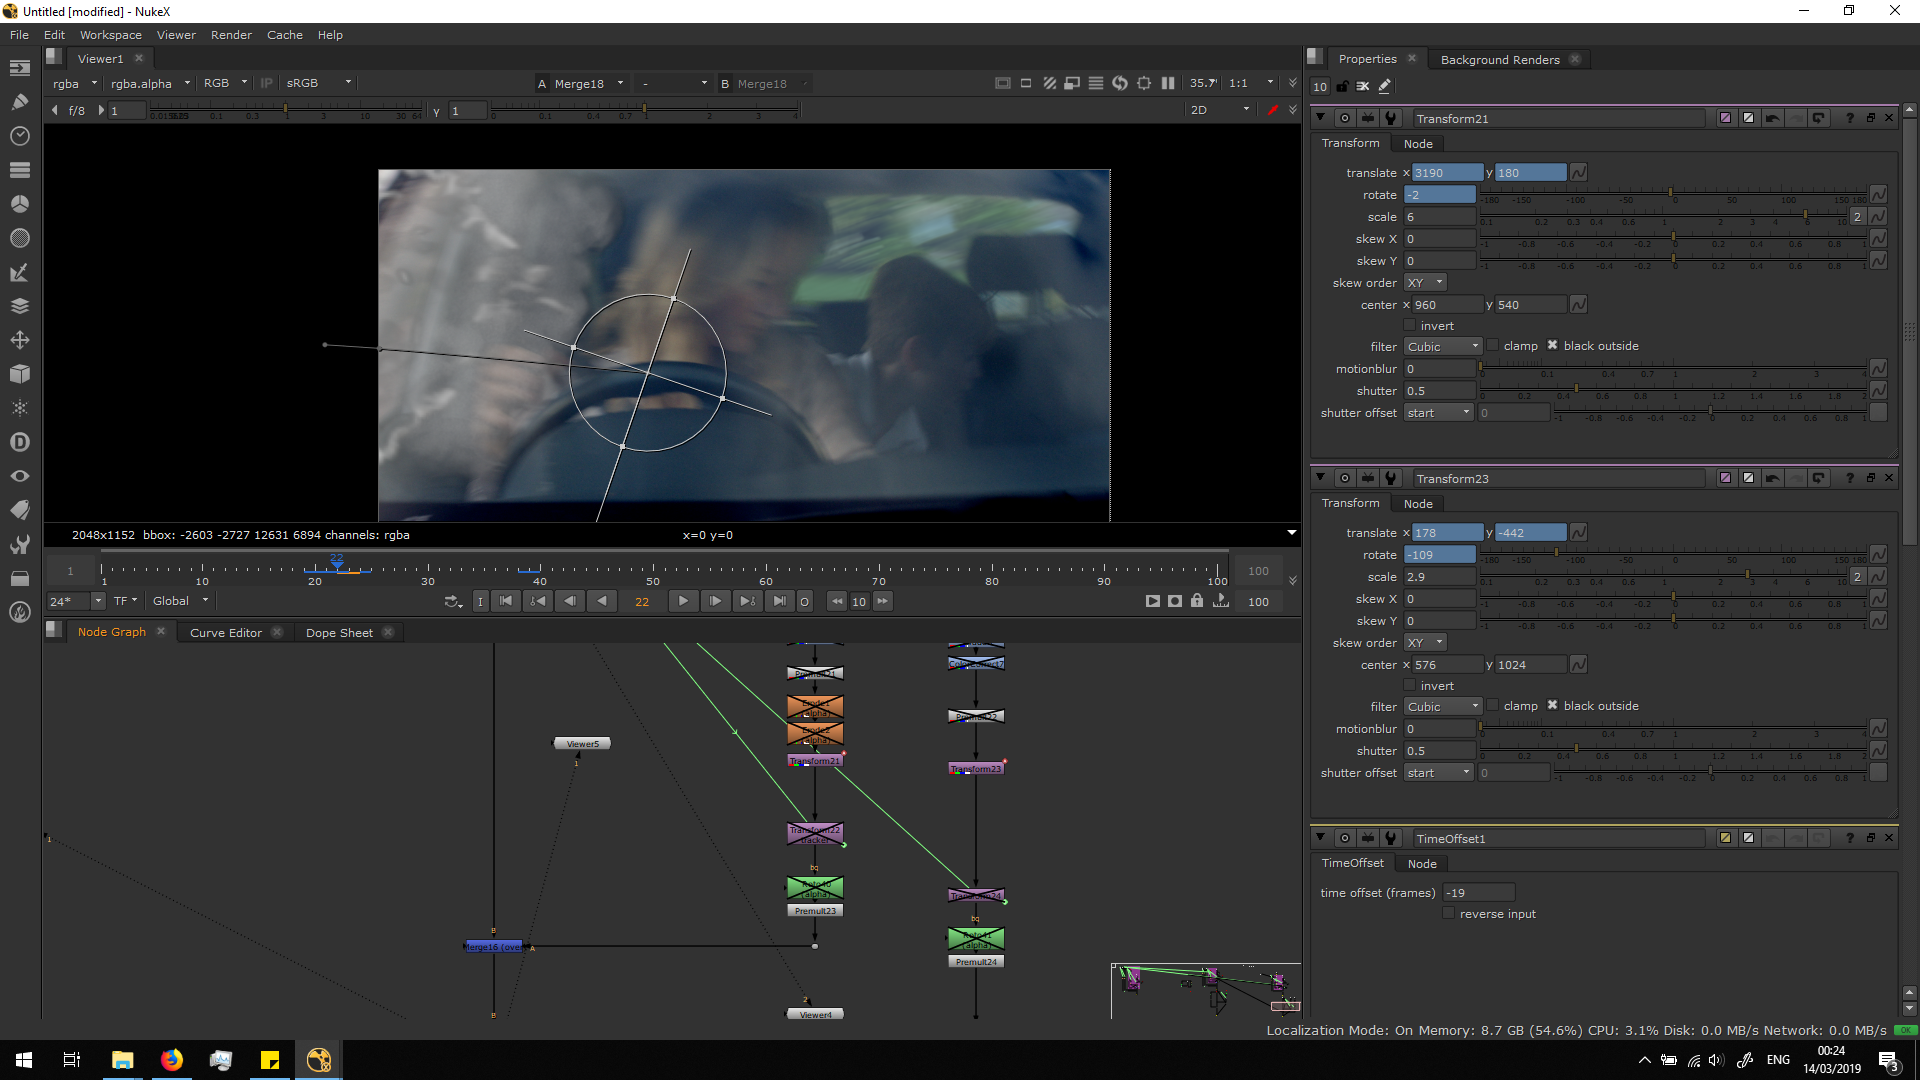Enable reverse input for TimeOffset1

coord(1449,914)
